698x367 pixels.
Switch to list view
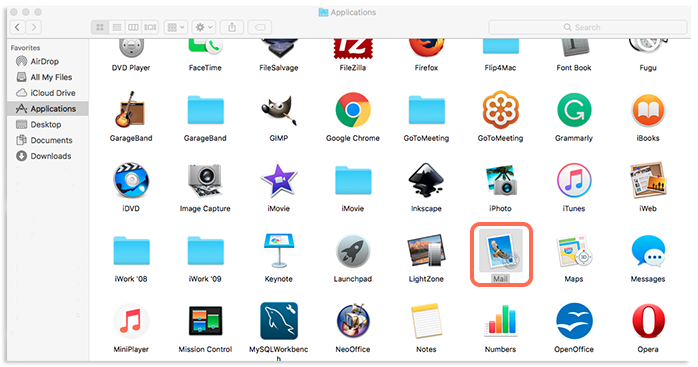[117, 27]
